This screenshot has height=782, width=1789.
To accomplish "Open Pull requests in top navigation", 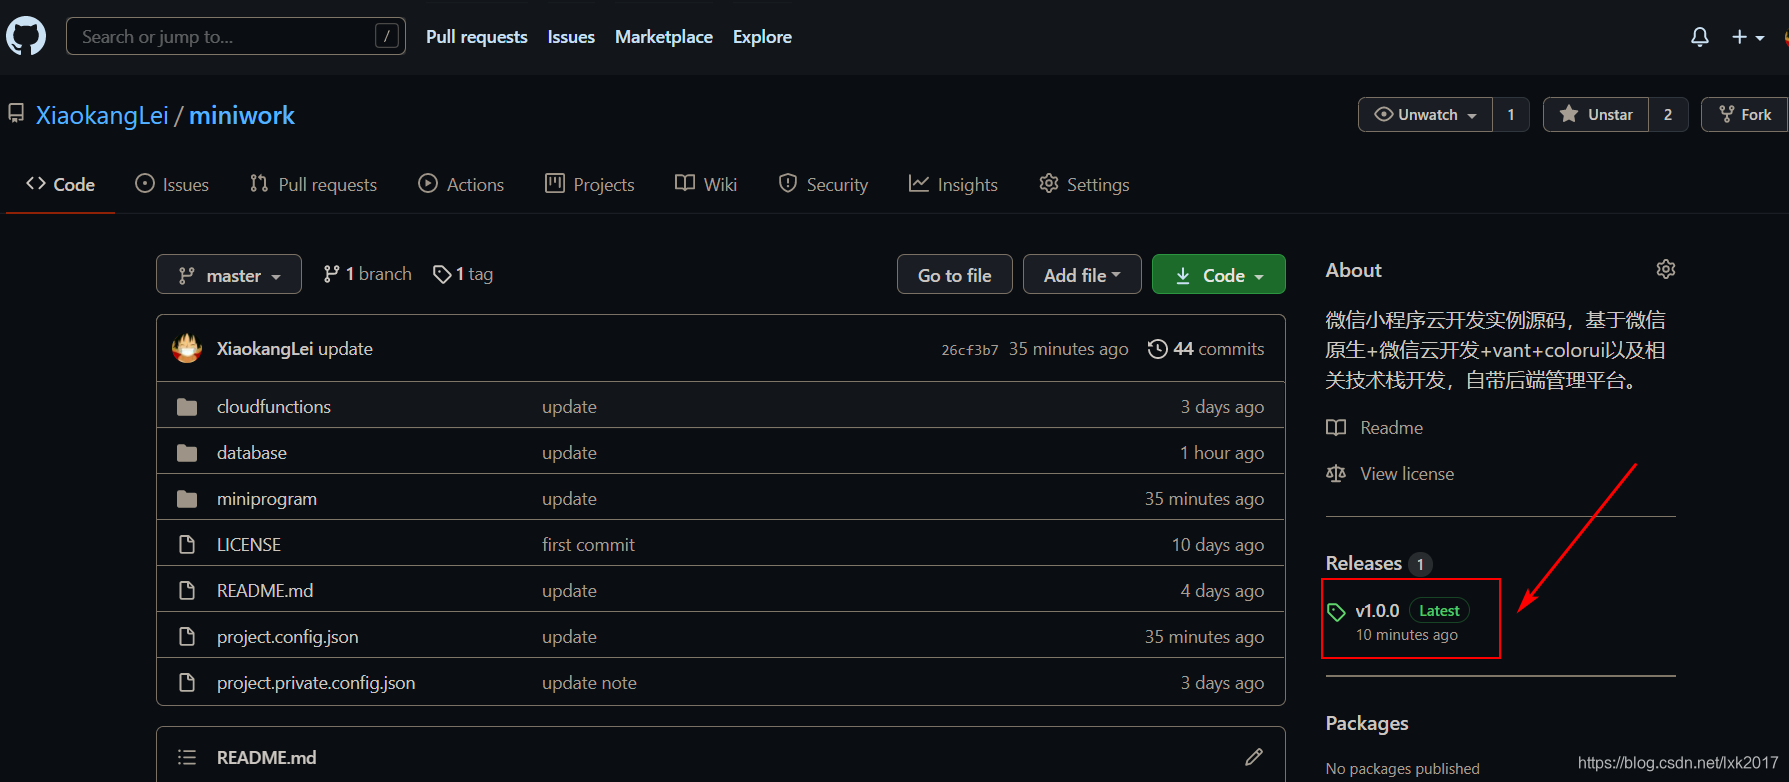I will [476, 37].
